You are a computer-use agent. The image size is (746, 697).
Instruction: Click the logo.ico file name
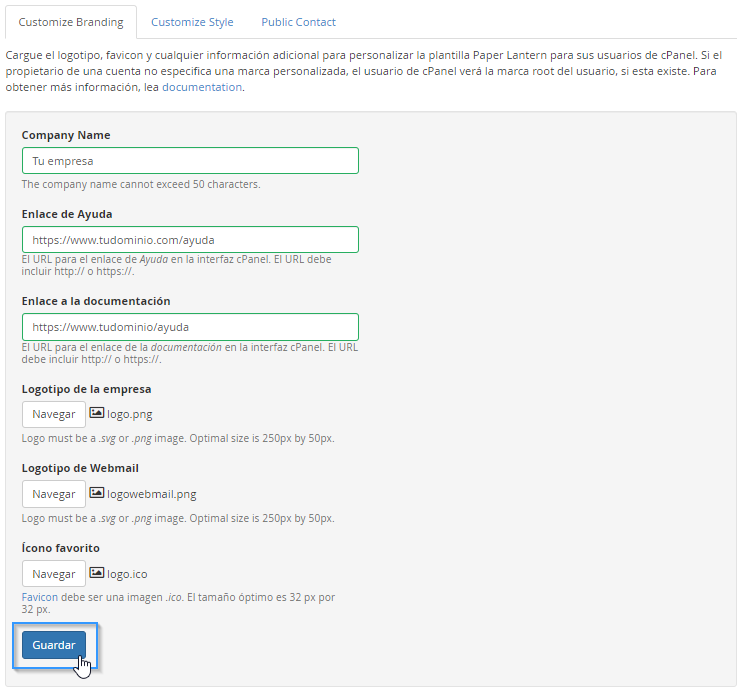coord(127,574)
